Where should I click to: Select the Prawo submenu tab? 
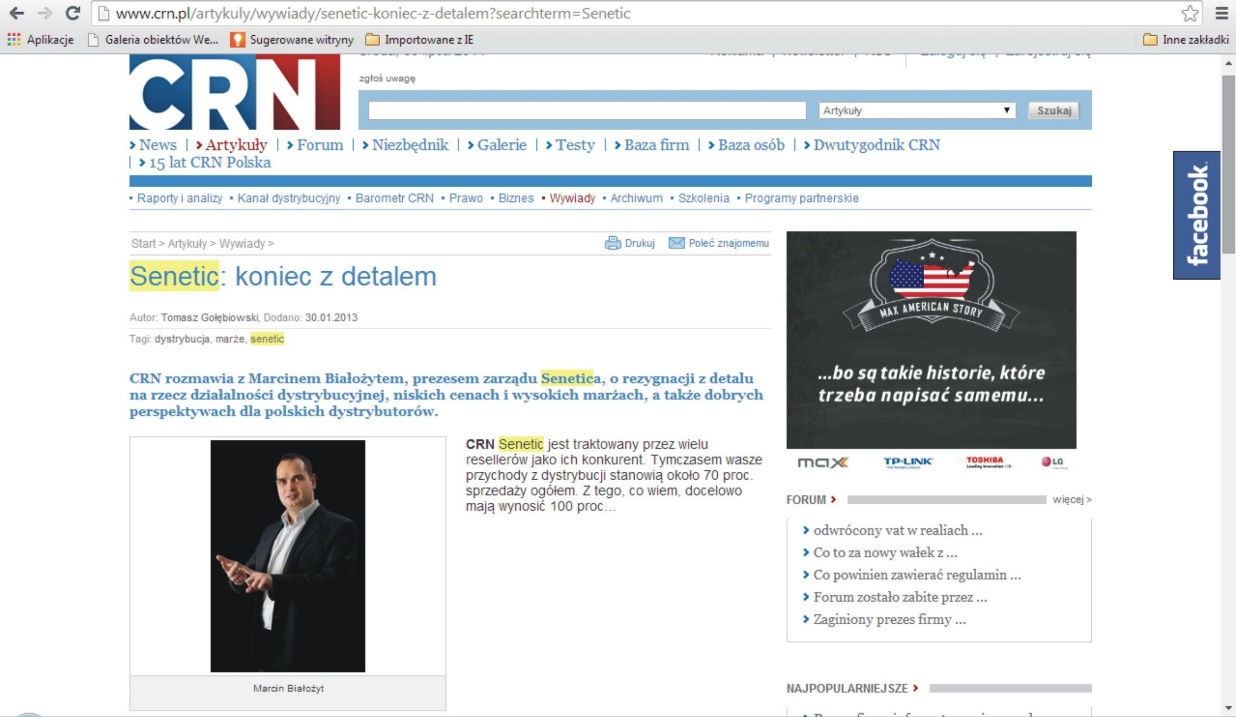466,198
